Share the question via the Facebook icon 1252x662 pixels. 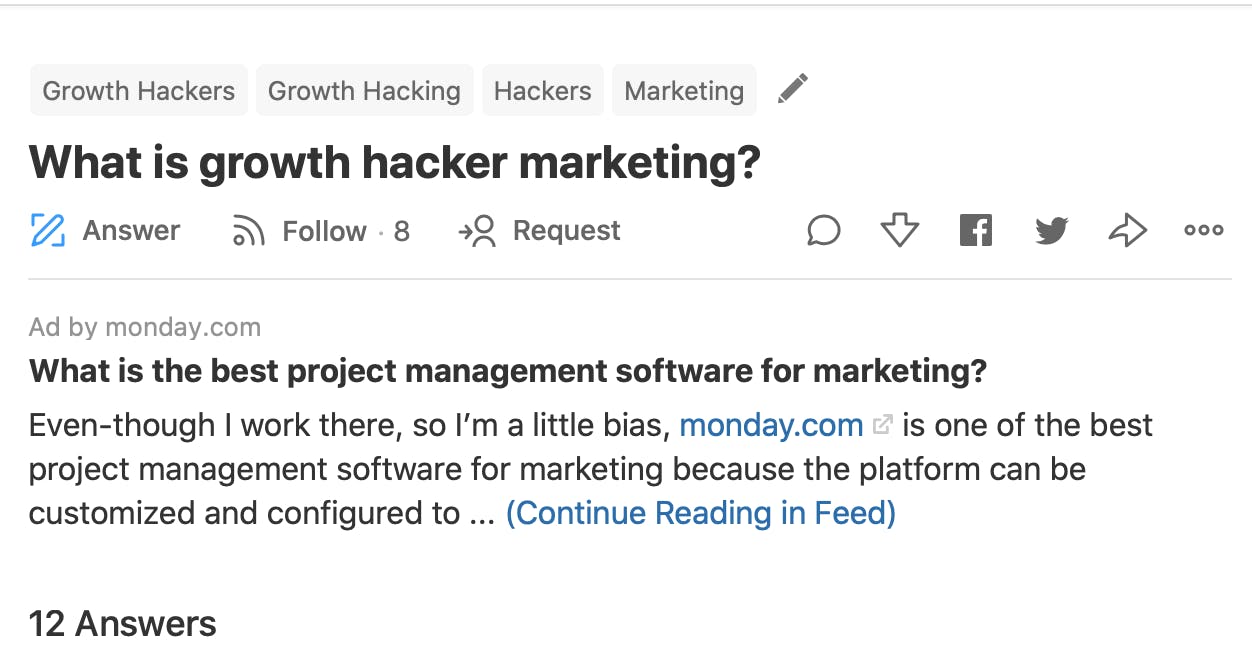click(975, 231)
